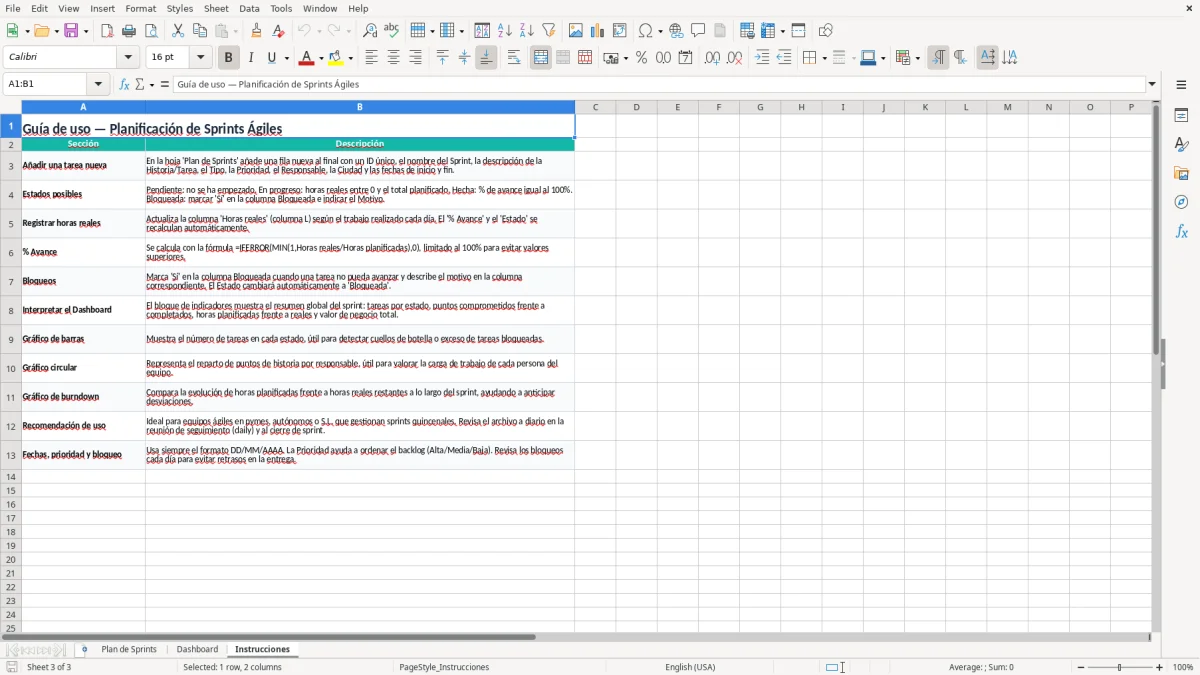Click the Clone formatting paintbrush
The image size is (1200, 675).
(x=257, y=31)
